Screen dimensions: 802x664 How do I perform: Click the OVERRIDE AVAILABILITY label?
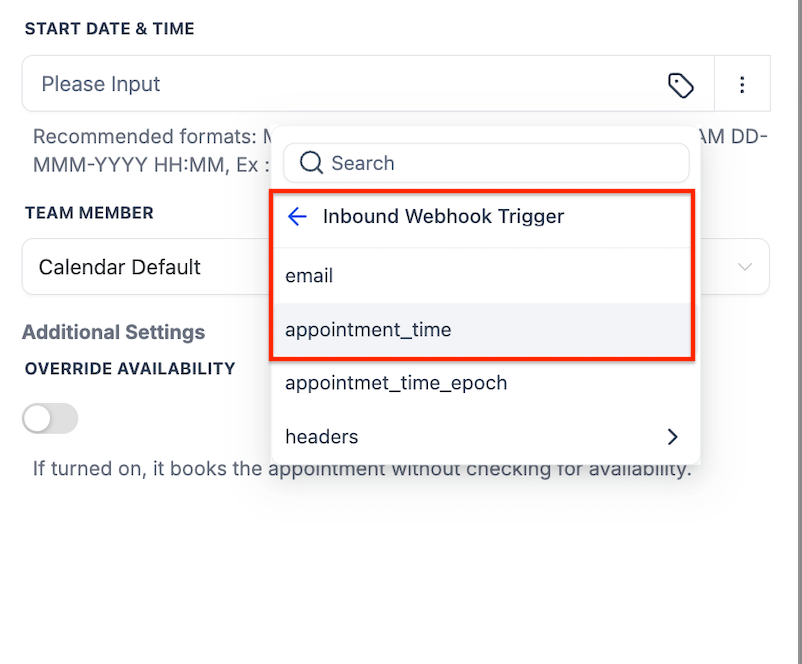(x=130, y=368)
